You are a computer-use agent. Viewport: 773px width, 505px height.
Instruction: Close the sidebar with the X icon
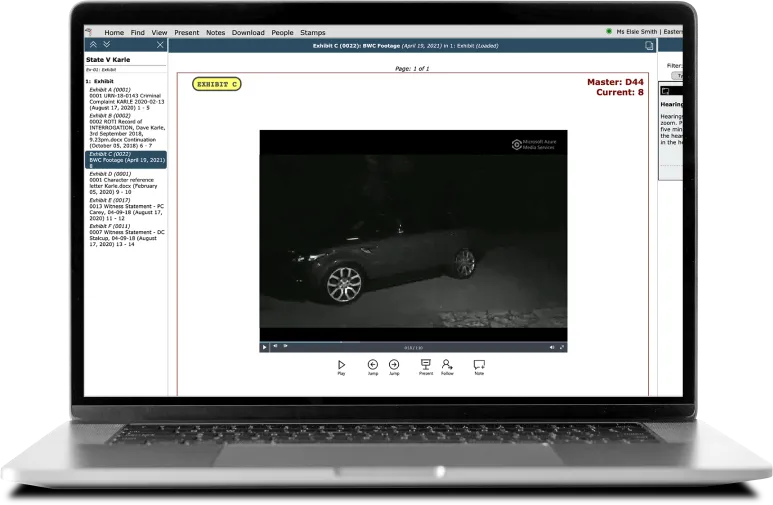160,45
